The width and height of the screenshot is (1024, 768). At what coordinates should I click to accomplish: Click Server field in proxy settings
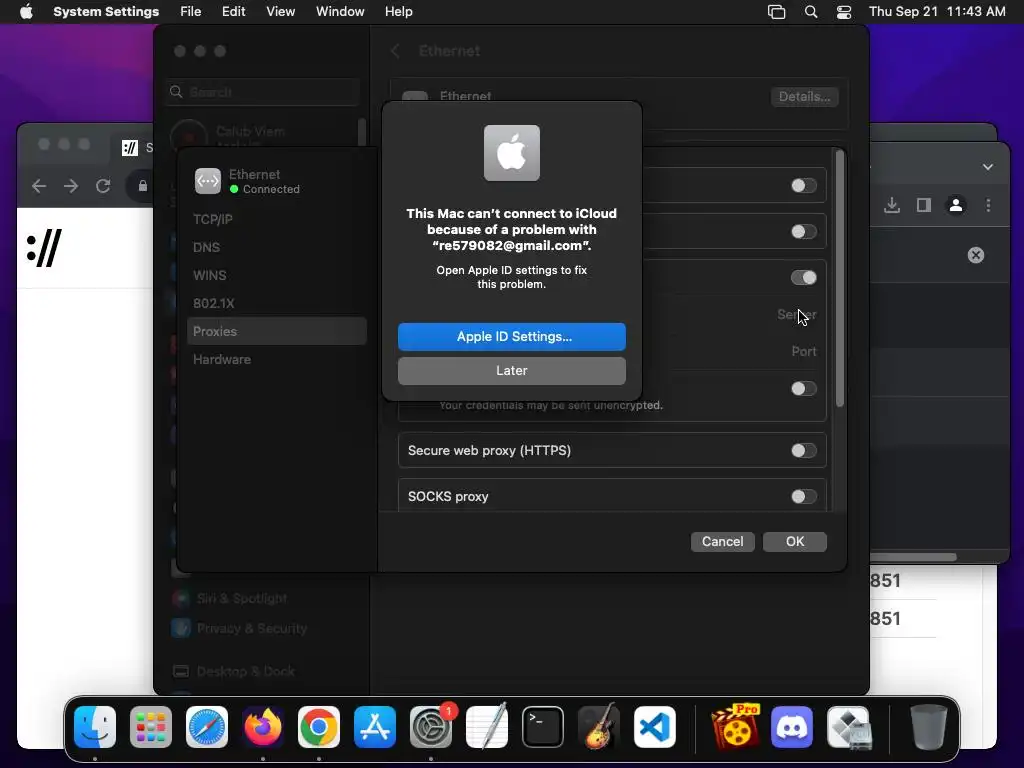click(797, 315)
